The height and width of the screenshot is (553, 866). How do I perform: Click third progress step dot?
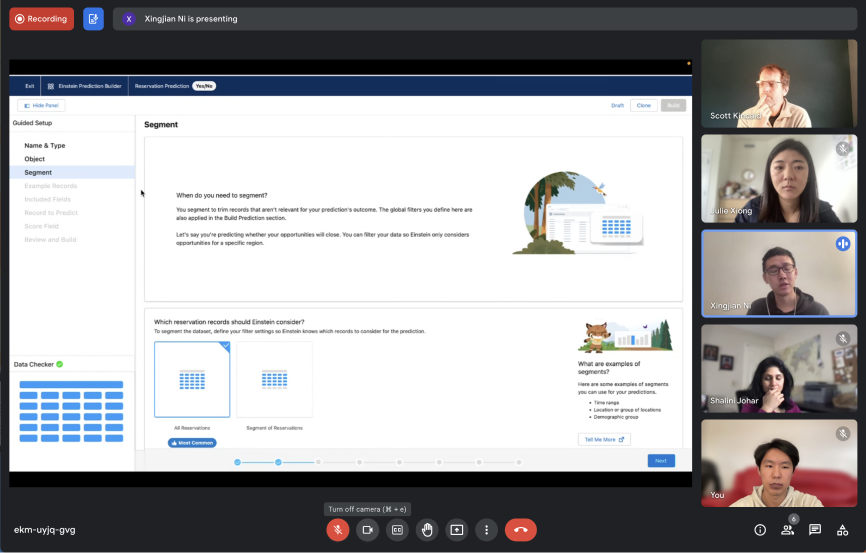tap(319, 462)
